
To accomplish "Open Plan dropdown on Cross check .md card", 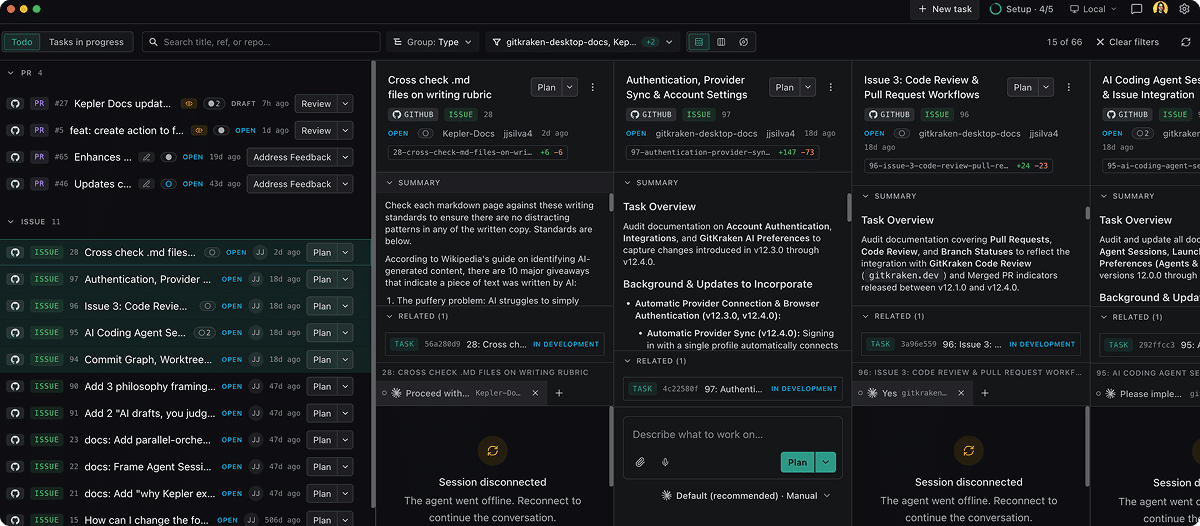I will pos(569,87).
